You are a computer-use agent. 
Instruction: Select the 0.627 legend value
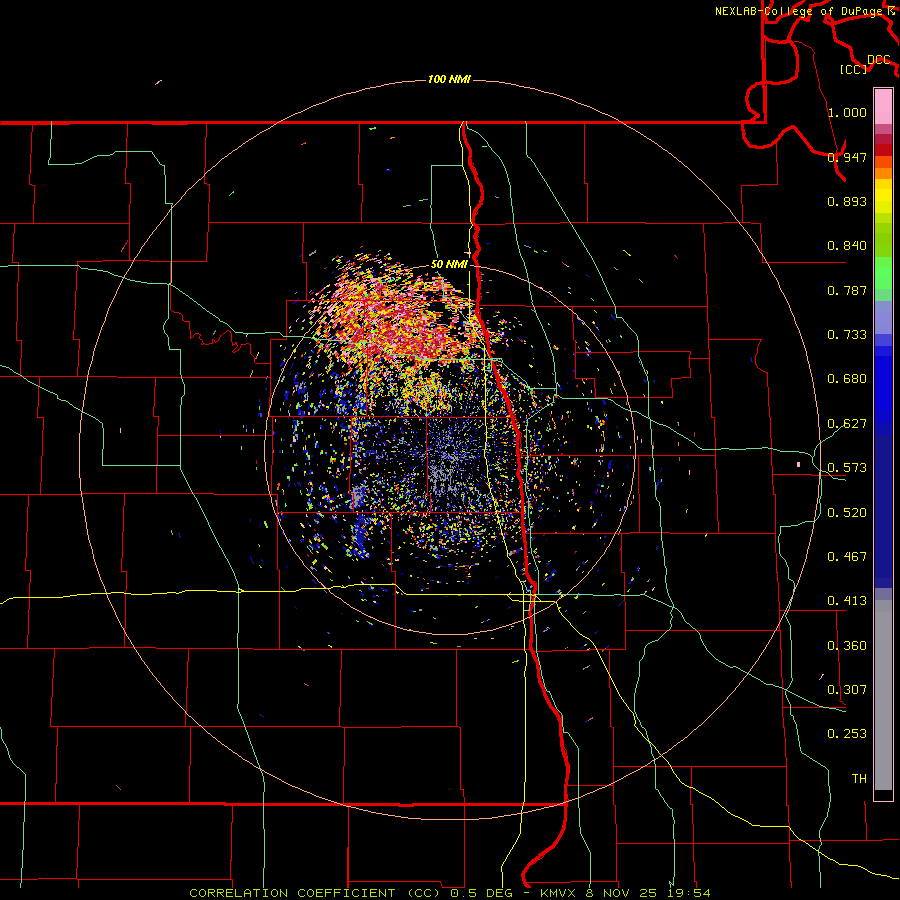pos(847,423)
